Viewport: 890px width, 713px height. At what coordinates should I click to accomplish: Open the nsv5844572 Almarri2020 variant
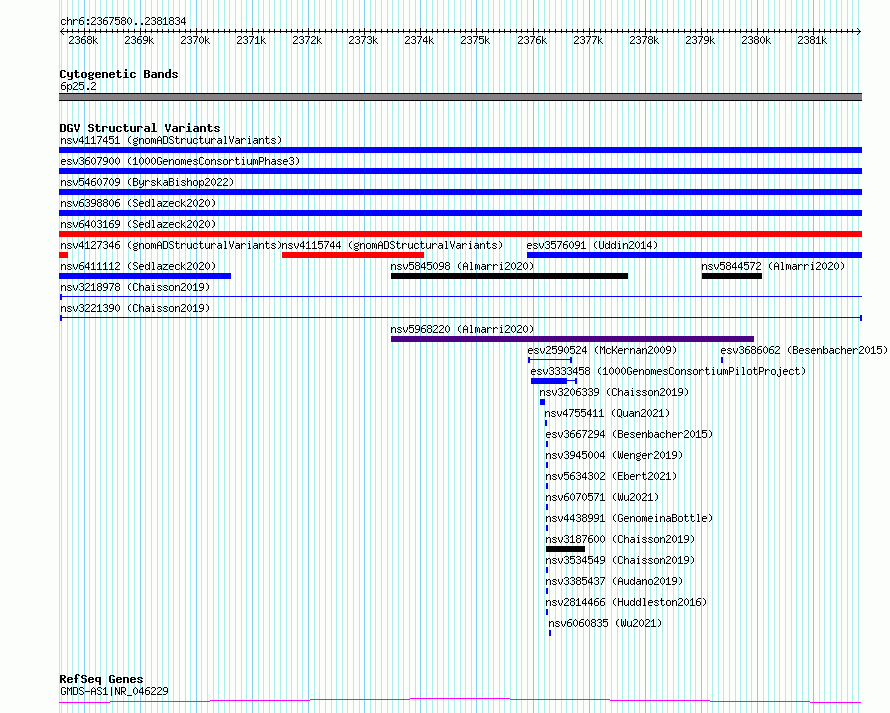773,266
